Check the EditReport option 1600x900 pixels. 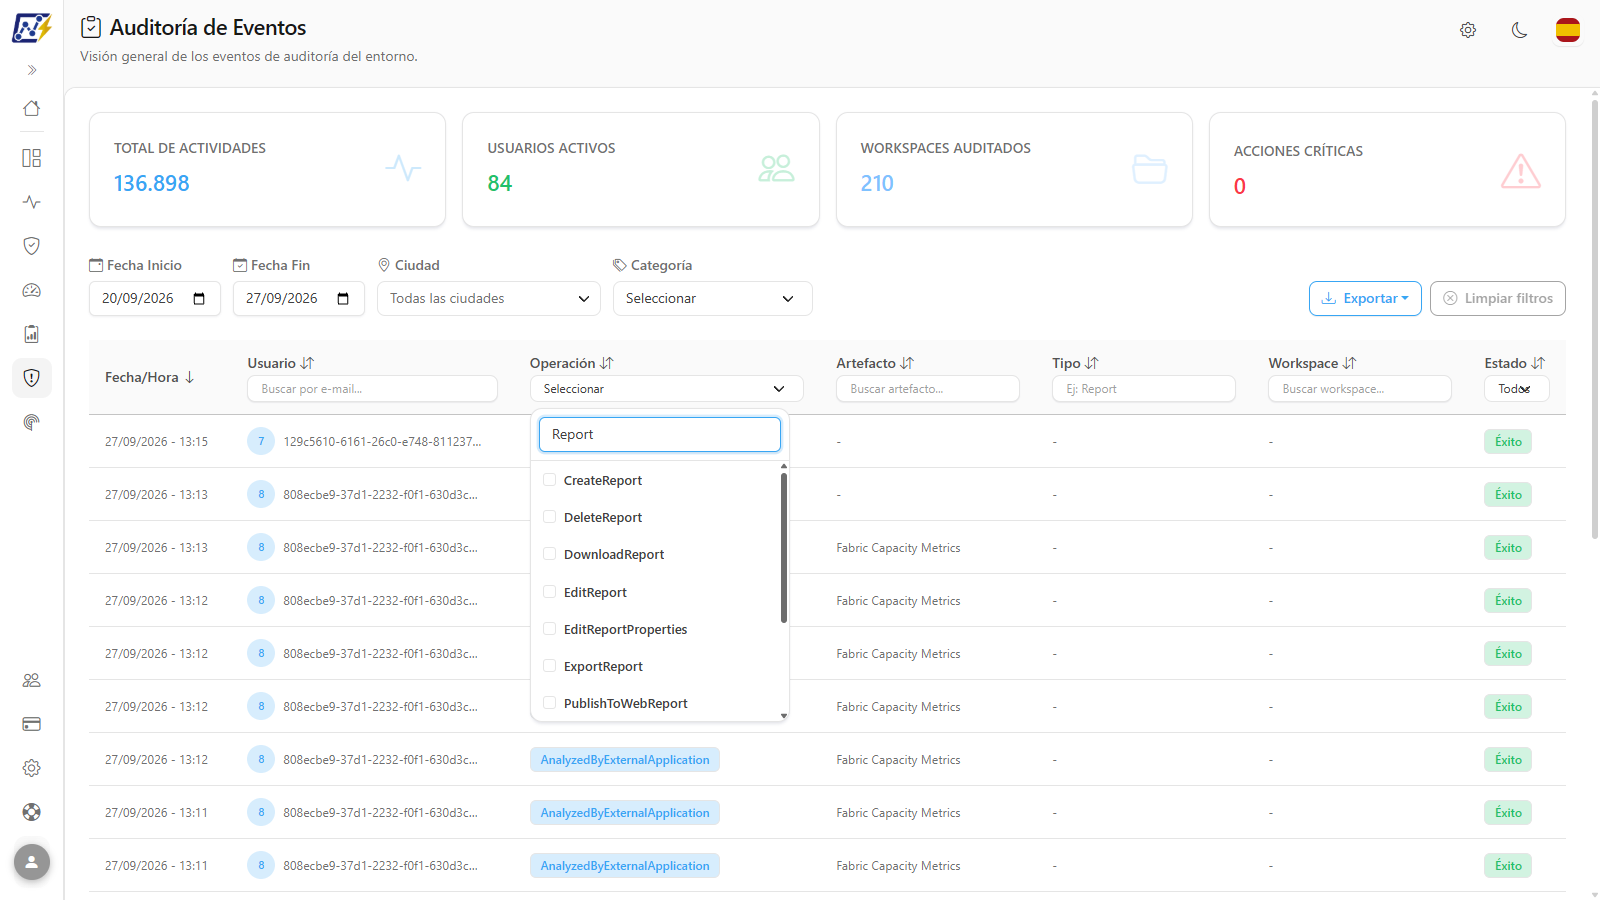coord(549,592)
